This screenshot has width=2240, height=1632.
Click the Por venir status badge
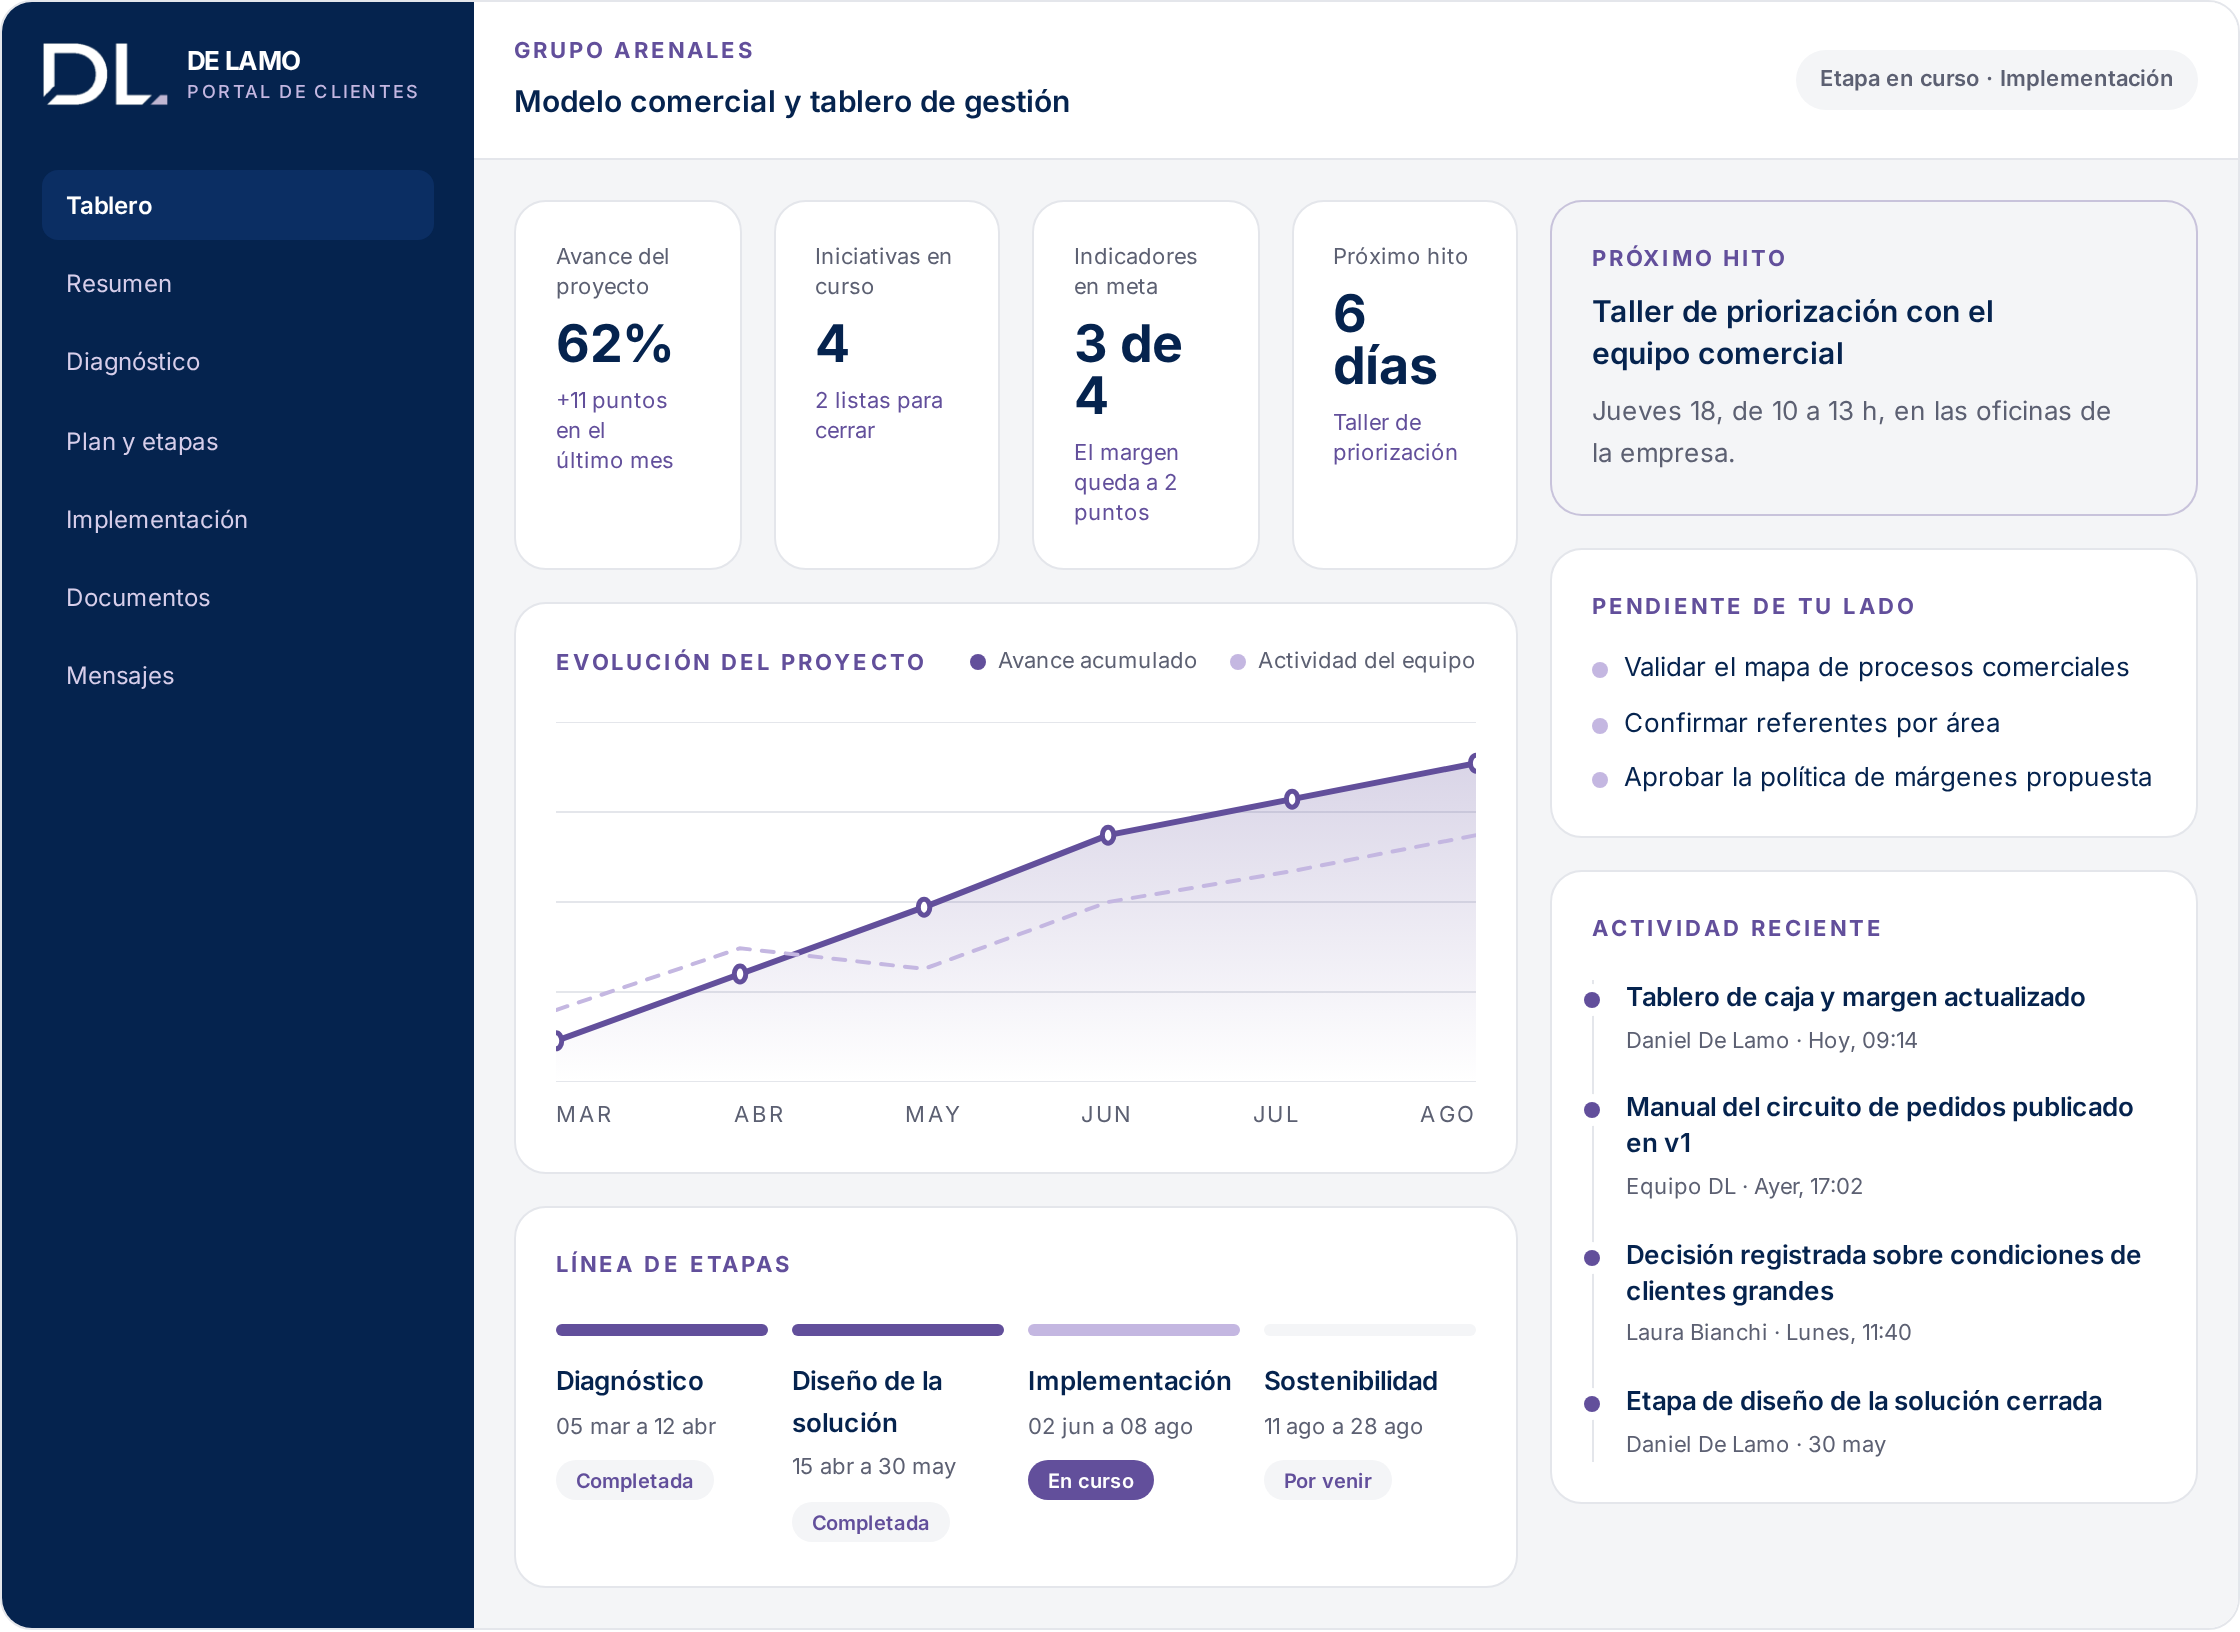click(1327, 1481)
